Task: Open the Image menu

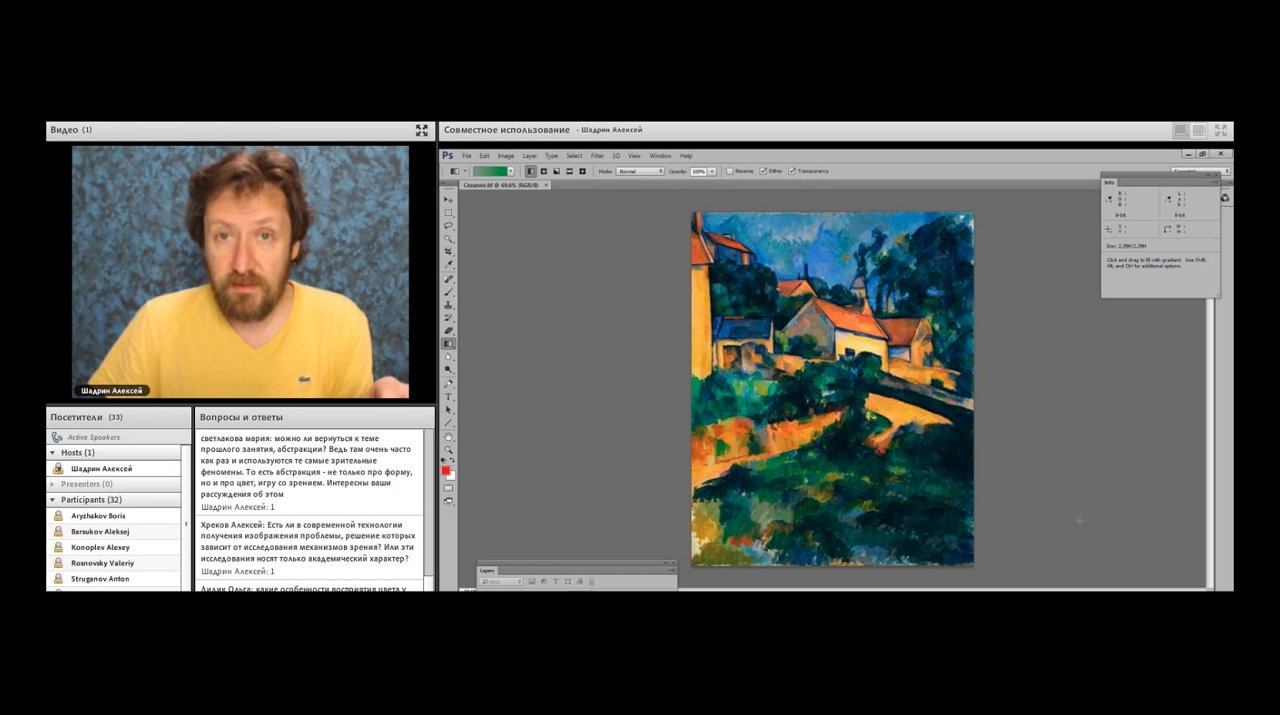Action: (x=506, y=155)
